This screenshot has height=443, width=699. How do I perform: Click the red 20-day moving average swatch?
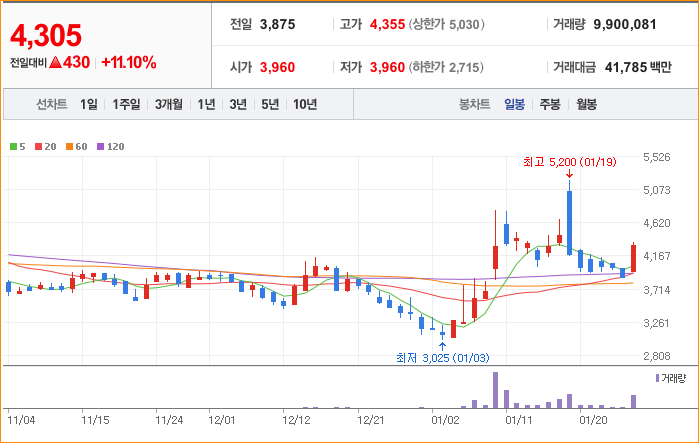(38, 147)
